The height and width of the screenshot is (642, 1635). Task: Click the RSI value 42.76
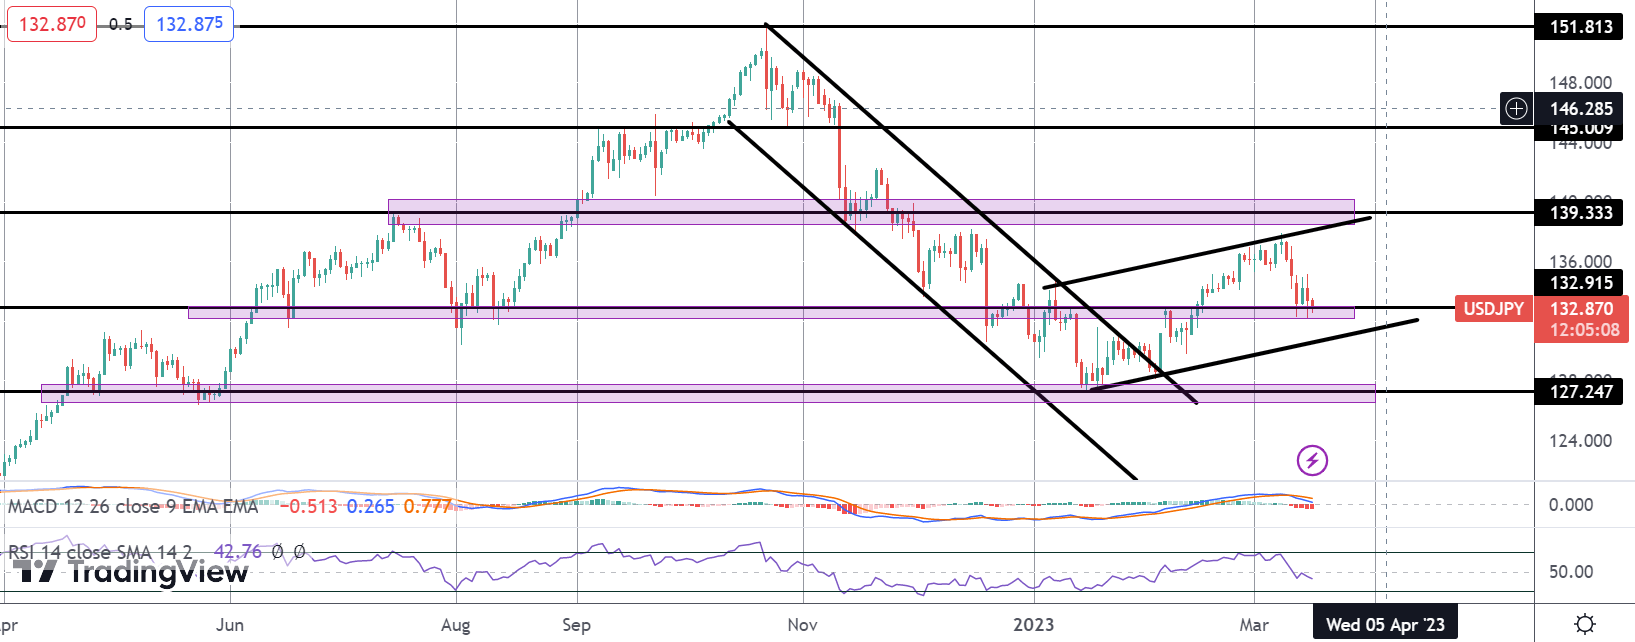[238, 551]
